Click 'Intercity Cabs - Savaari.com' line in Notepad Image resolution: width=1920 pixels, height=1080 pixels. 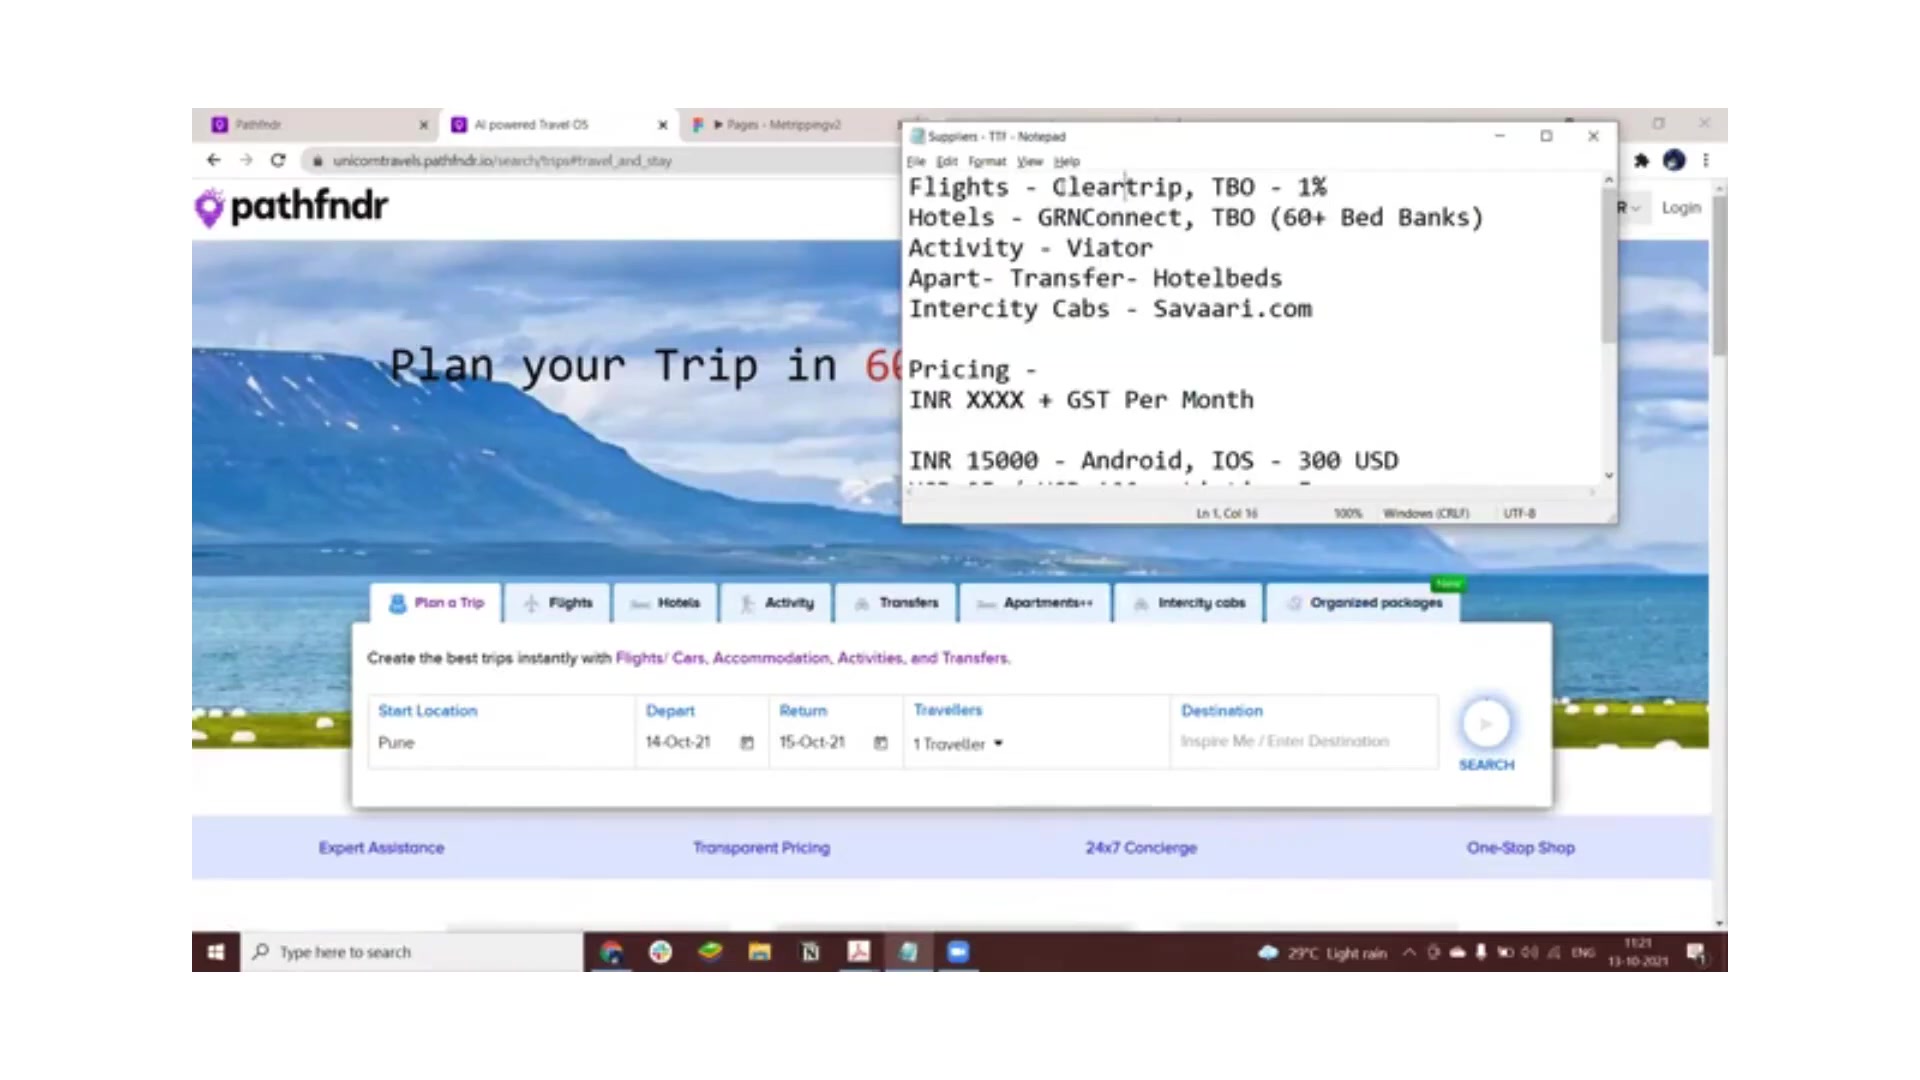(x=1110, y=309)
